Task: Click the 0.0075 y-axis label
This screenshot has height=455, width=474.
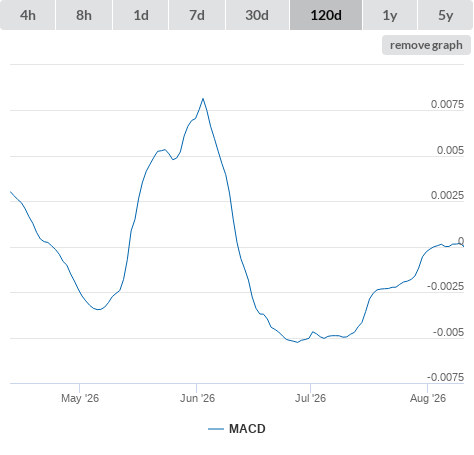Action: pyautogui.click(x=447, y=104)
